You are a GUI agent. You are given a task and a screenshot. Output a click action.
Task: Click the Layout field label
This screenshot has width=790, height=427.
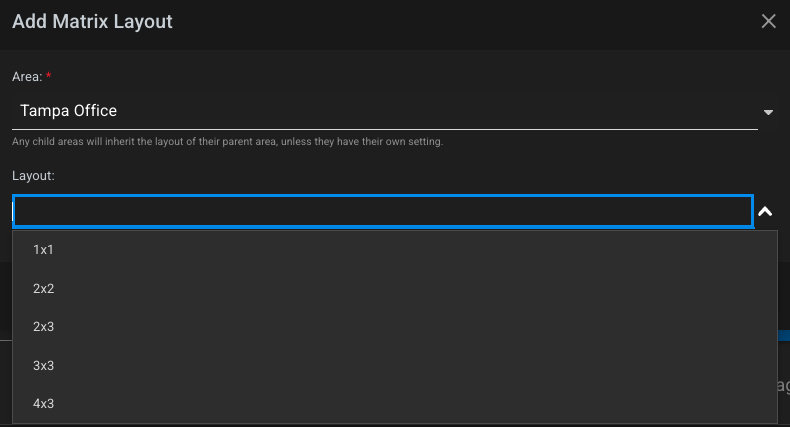coord(32,175)
